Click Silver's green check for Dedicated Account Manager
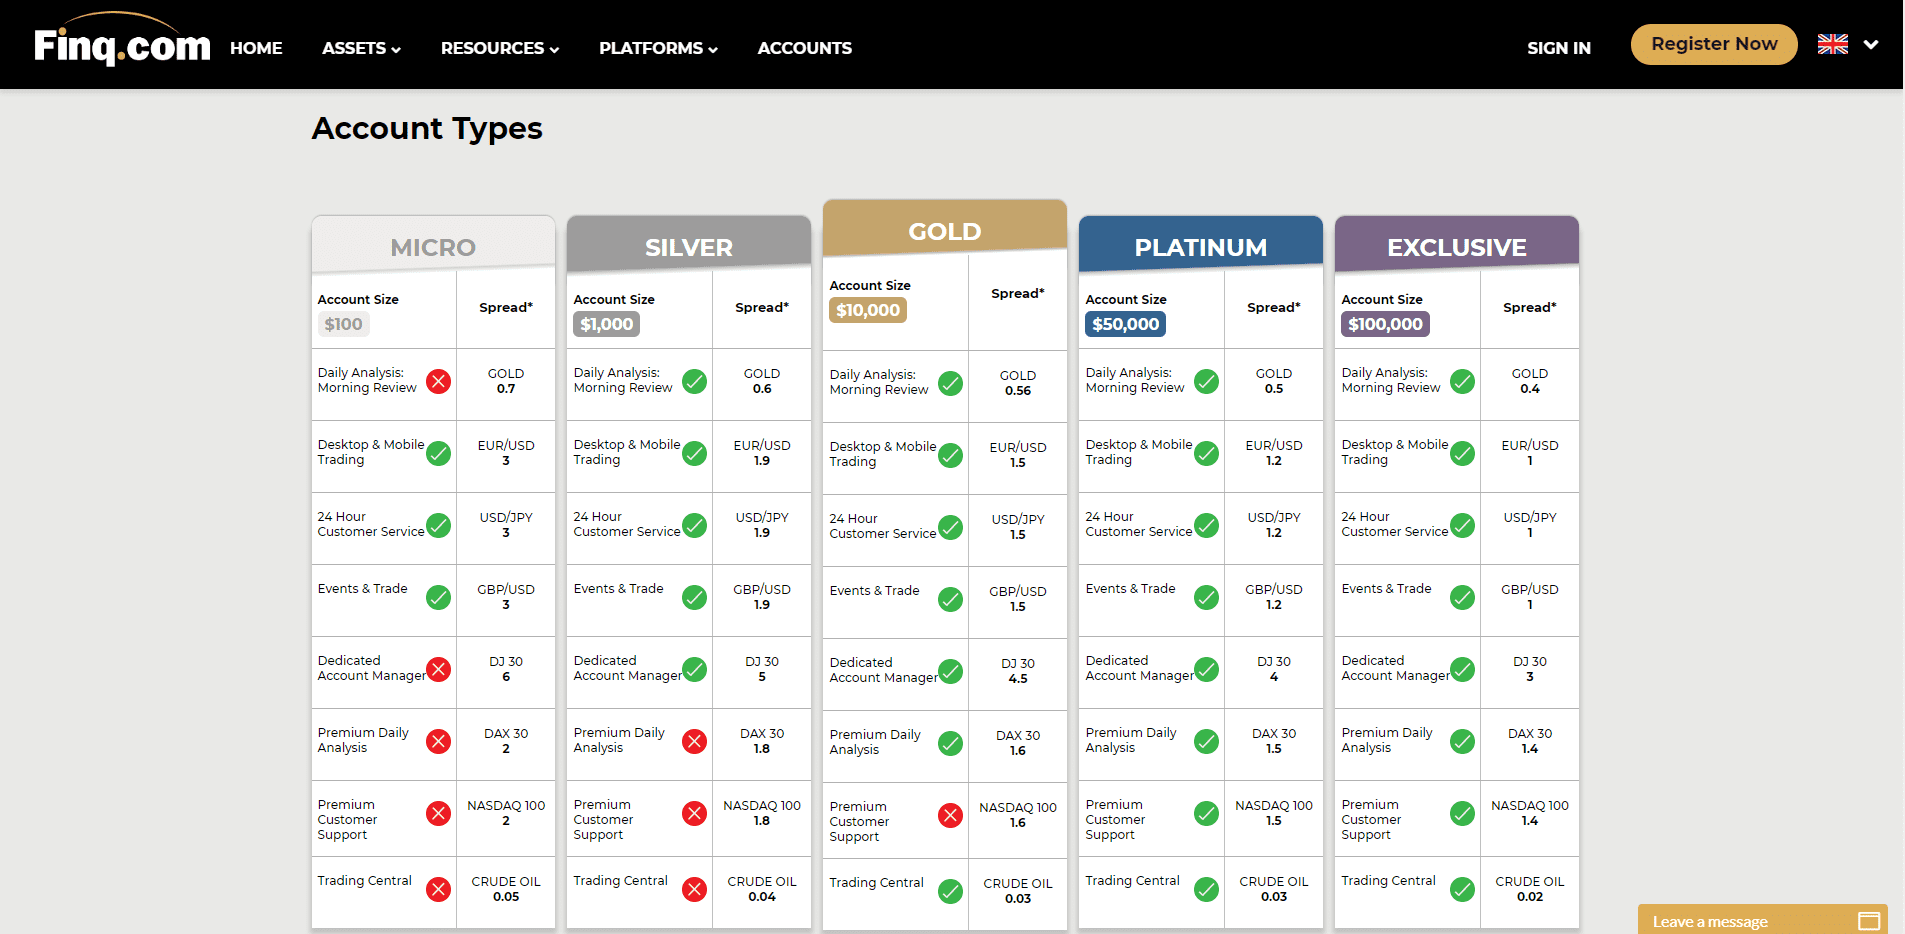The image size is (1905, 934). coord(694,669)
